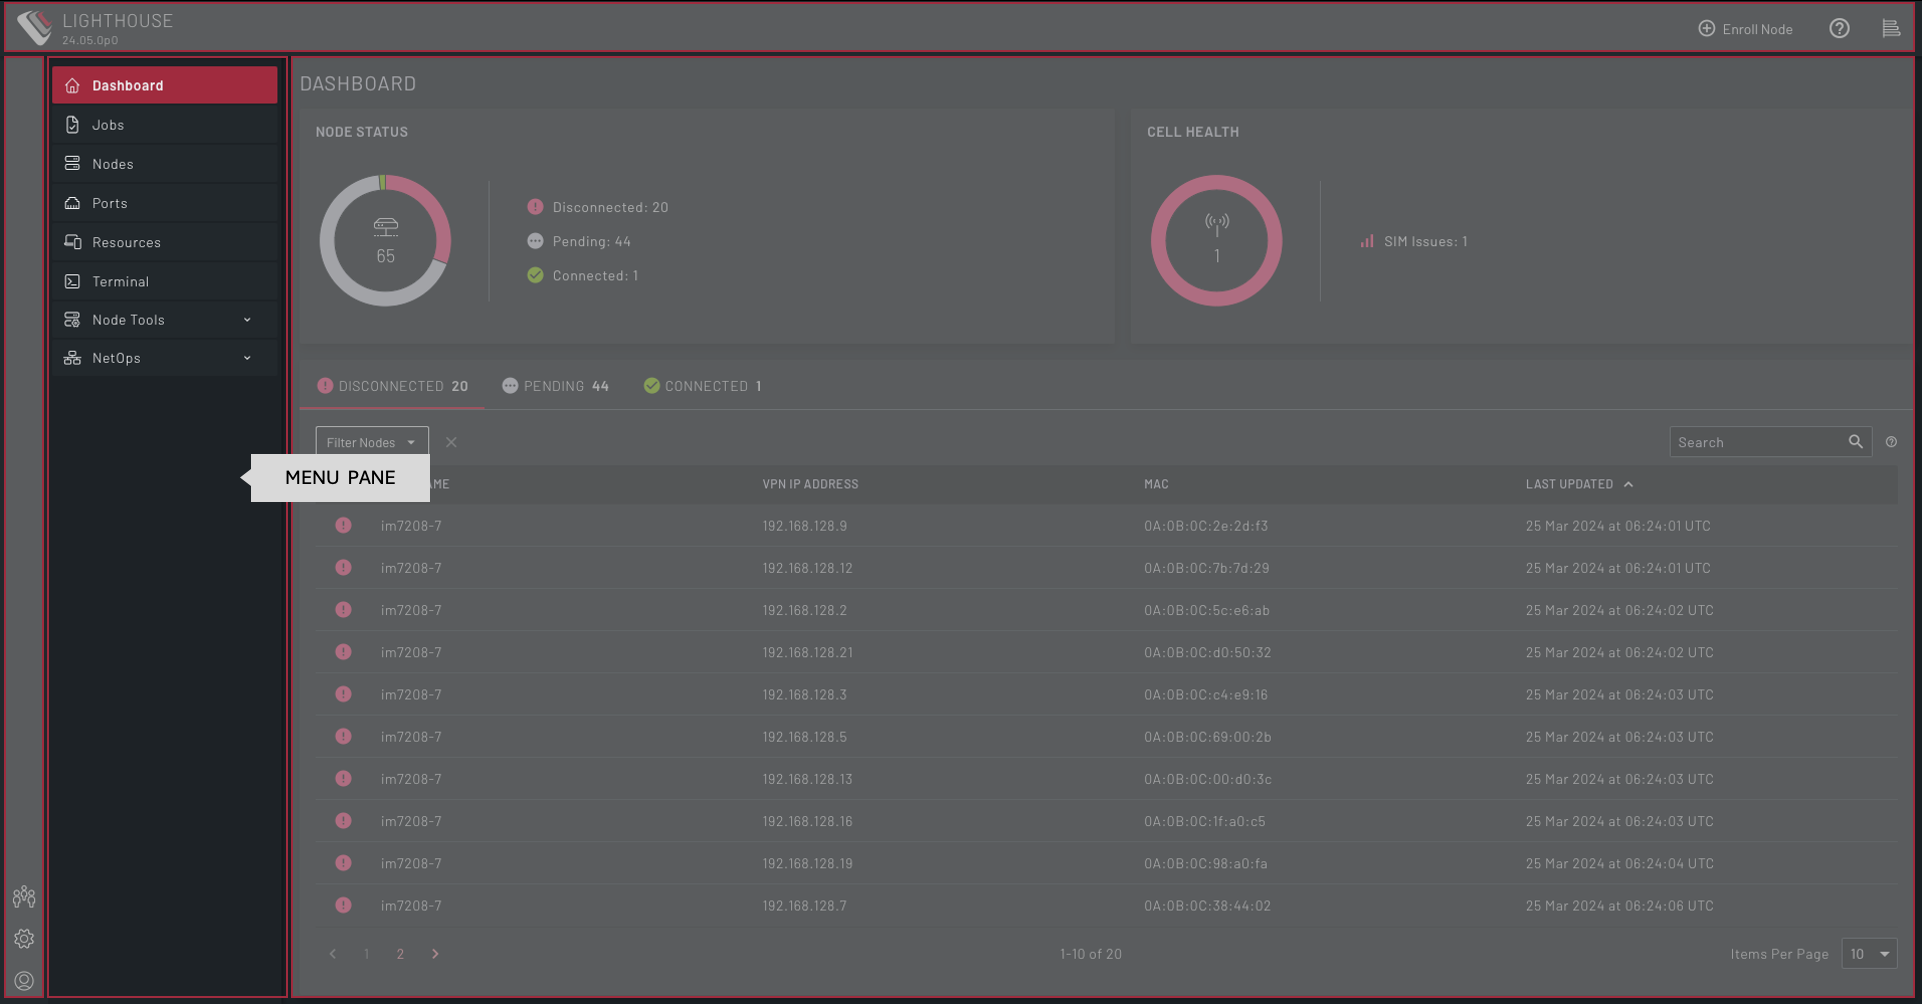Click the user groups icon in left rail
Image resolution: width=1922 pixels, height=1004 pixels.
pos(24,897)
